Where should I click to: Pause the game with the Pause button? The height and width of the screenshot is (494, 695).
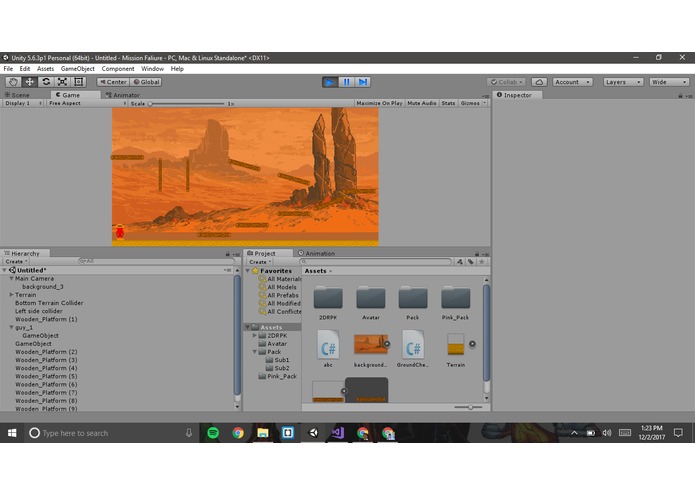coord(346,82)
